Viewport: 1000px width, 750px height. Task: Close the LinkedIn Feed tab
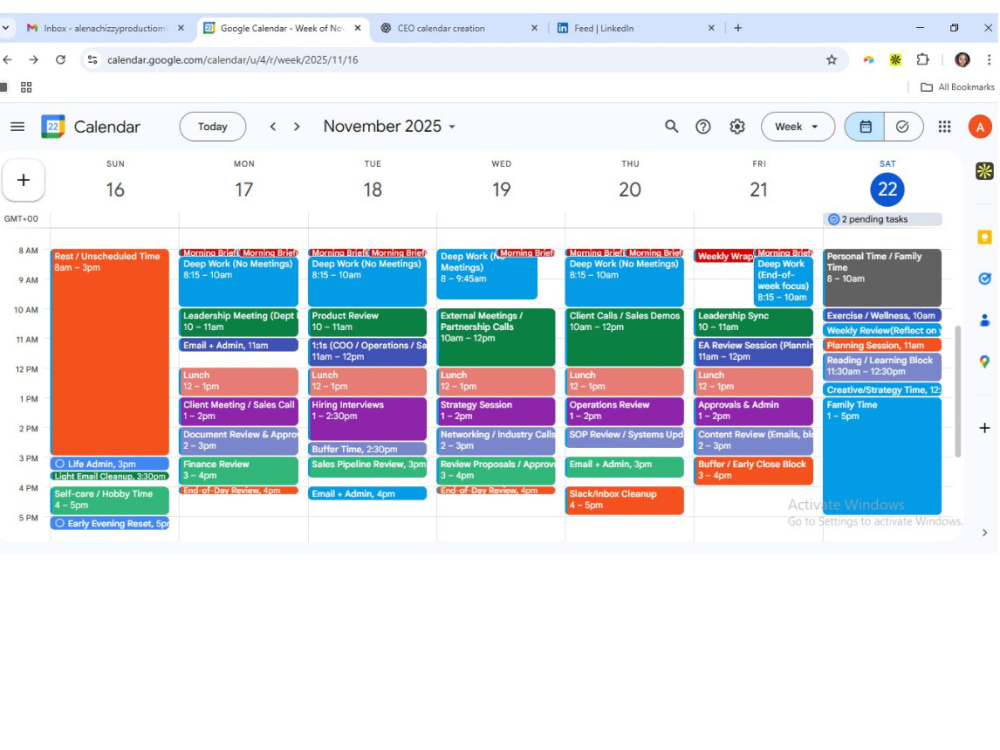710,28
